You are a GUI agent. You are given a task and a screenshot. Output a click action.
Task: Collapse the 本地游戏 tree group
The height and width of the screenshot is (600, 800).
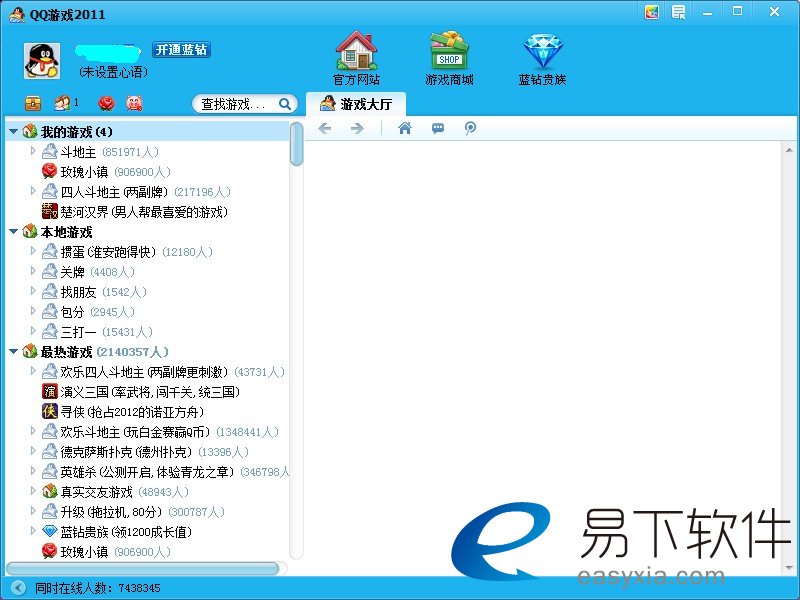click(x=13, y=232)
